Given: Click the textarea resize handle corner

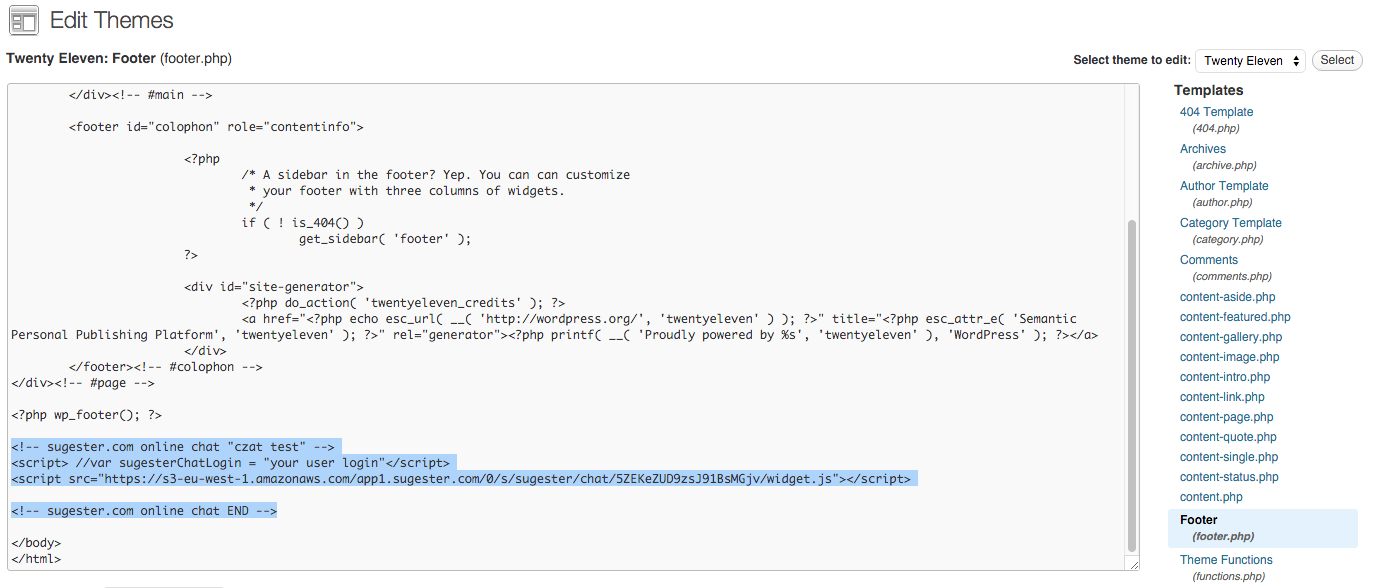Looking at the screenshot, I should tap(1134, 565).
